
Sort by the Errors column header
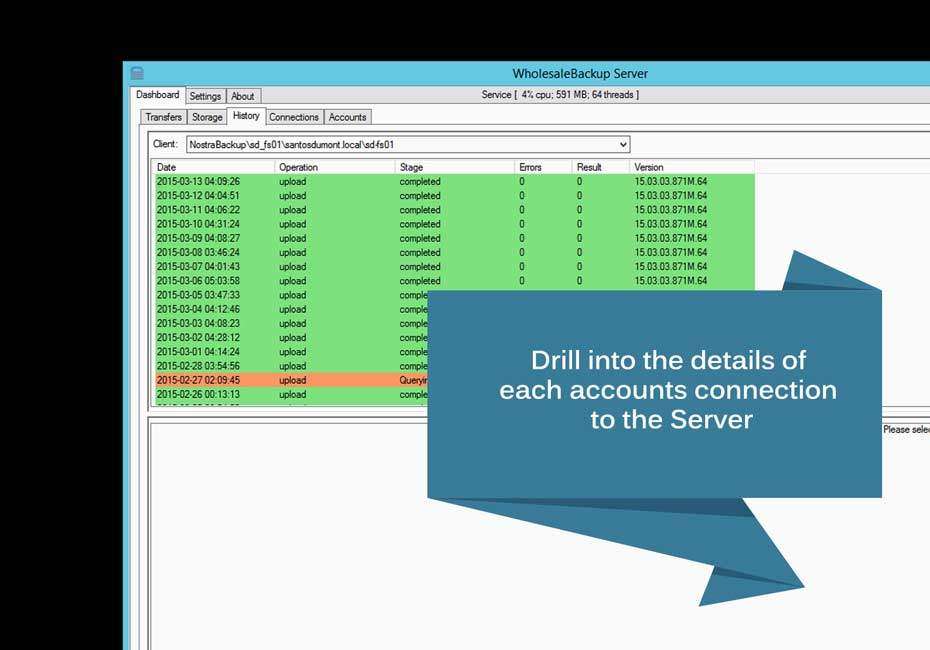click(530, 167)
